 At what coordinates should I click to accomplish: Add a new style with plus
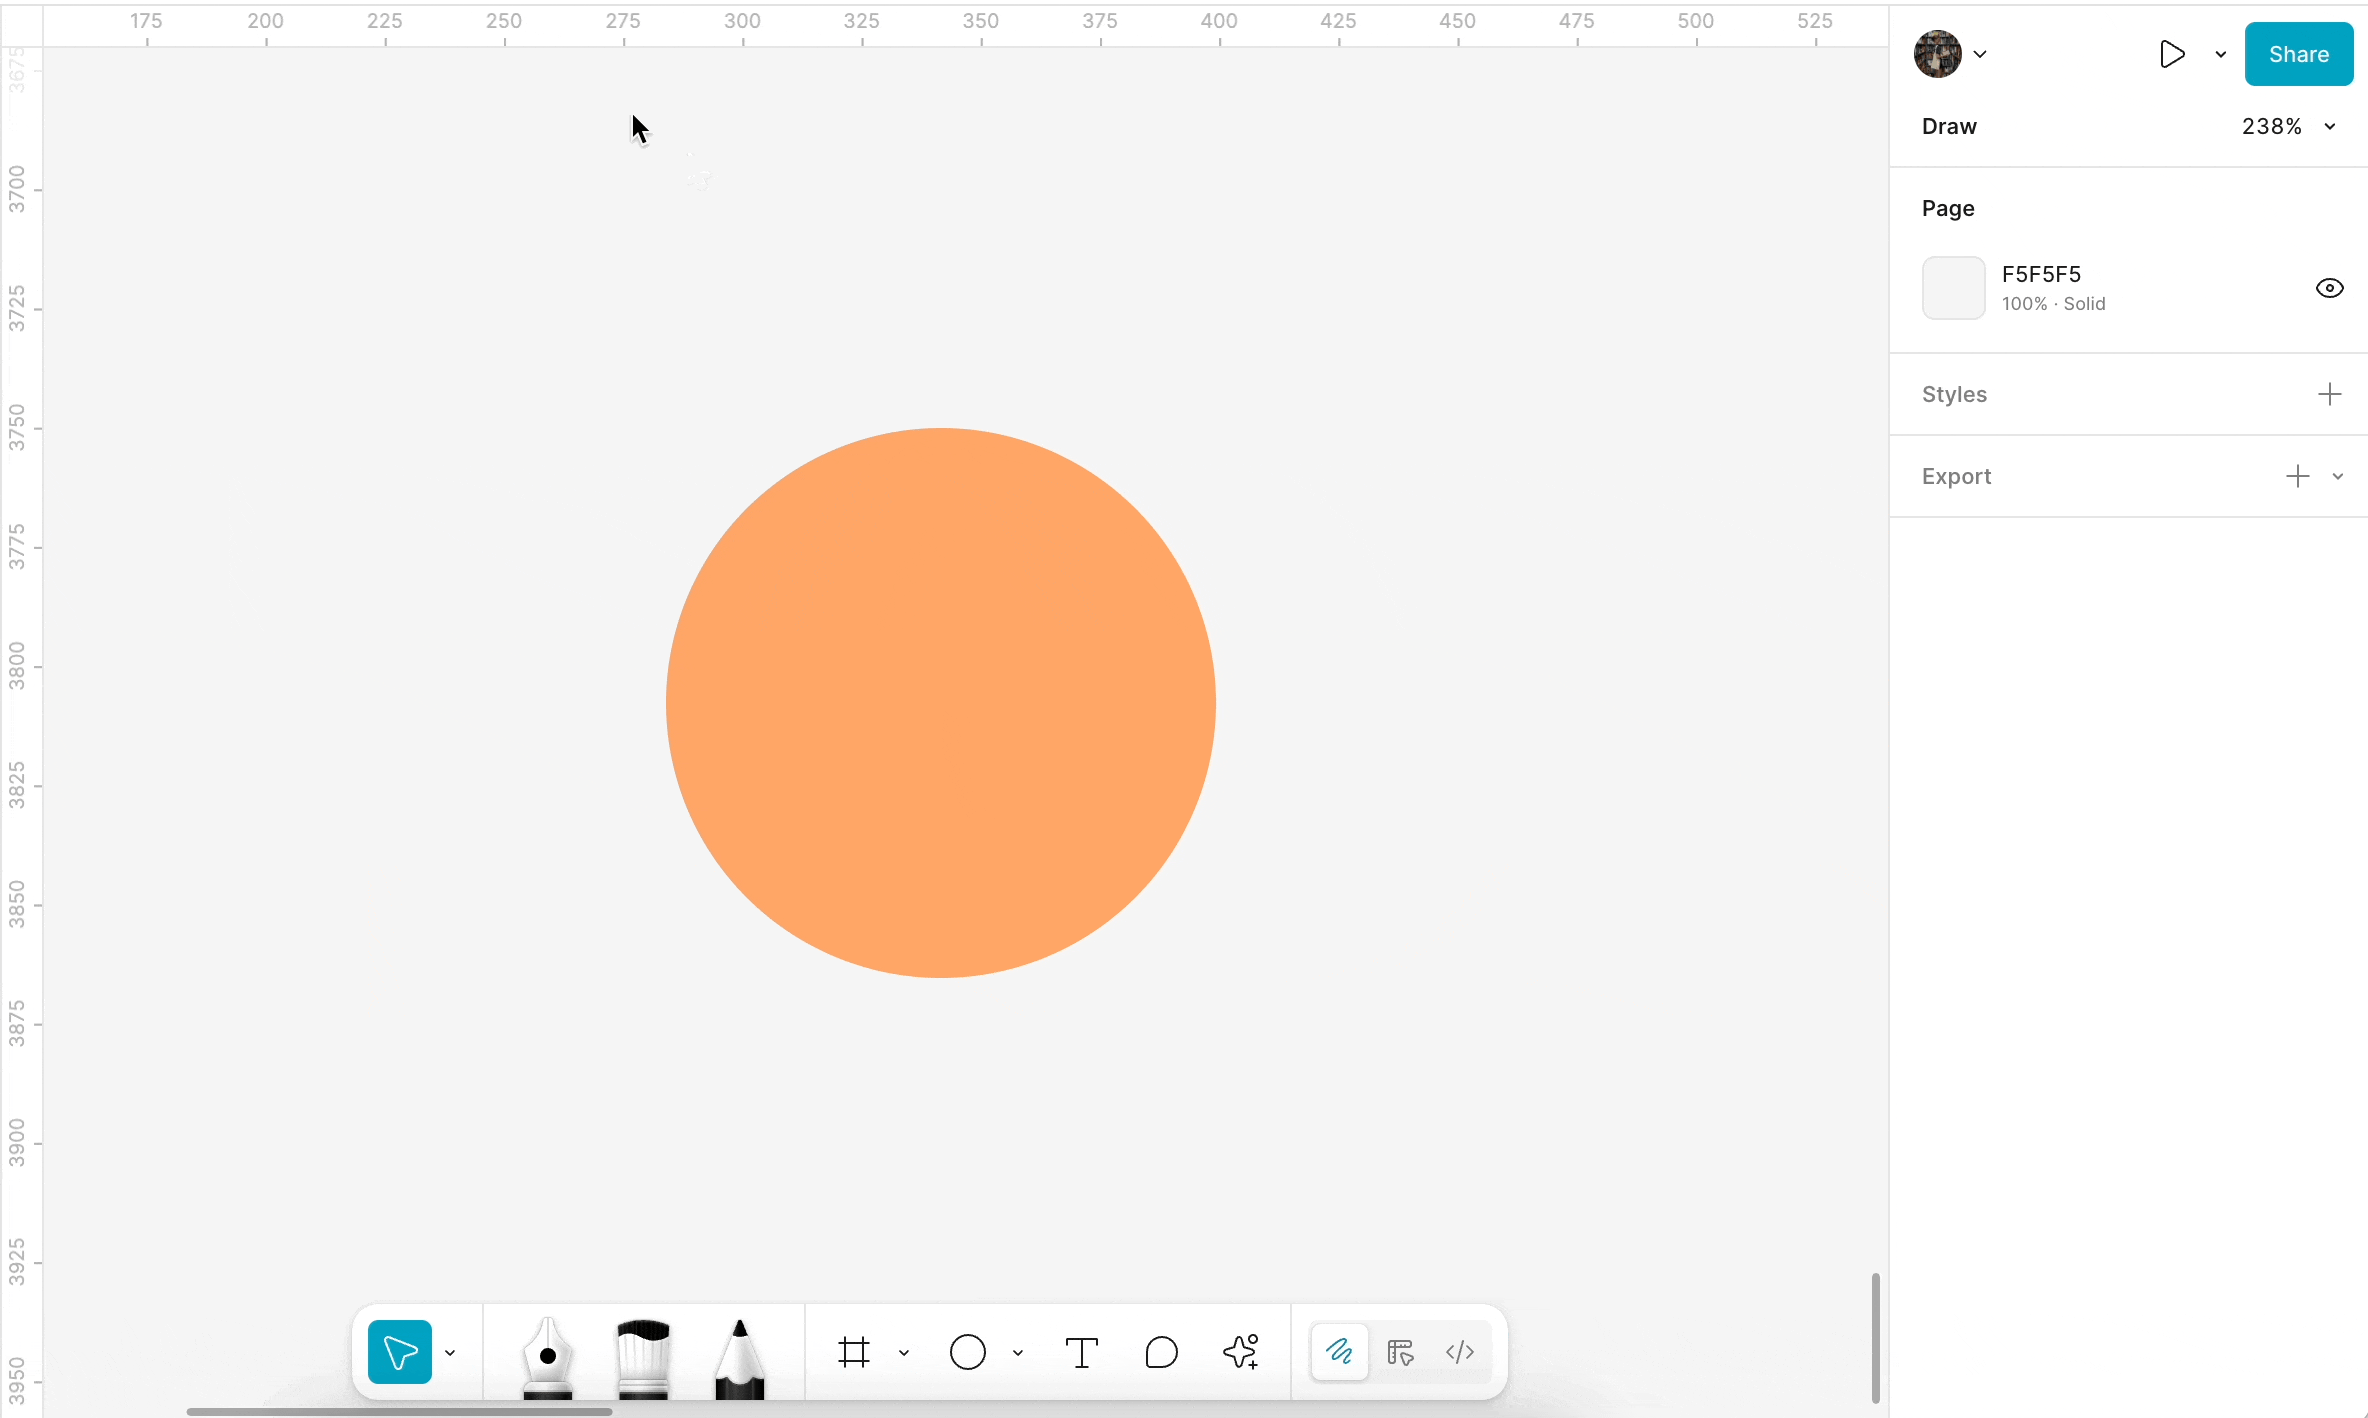[2329, 394]
